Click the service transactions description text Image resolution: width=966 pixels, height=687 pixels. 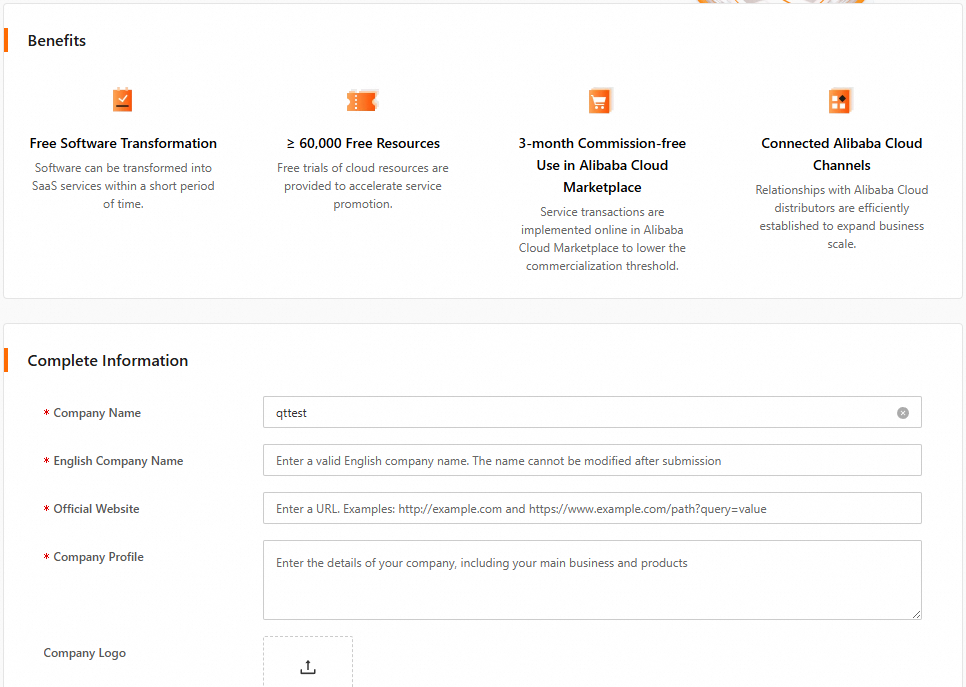602,238
